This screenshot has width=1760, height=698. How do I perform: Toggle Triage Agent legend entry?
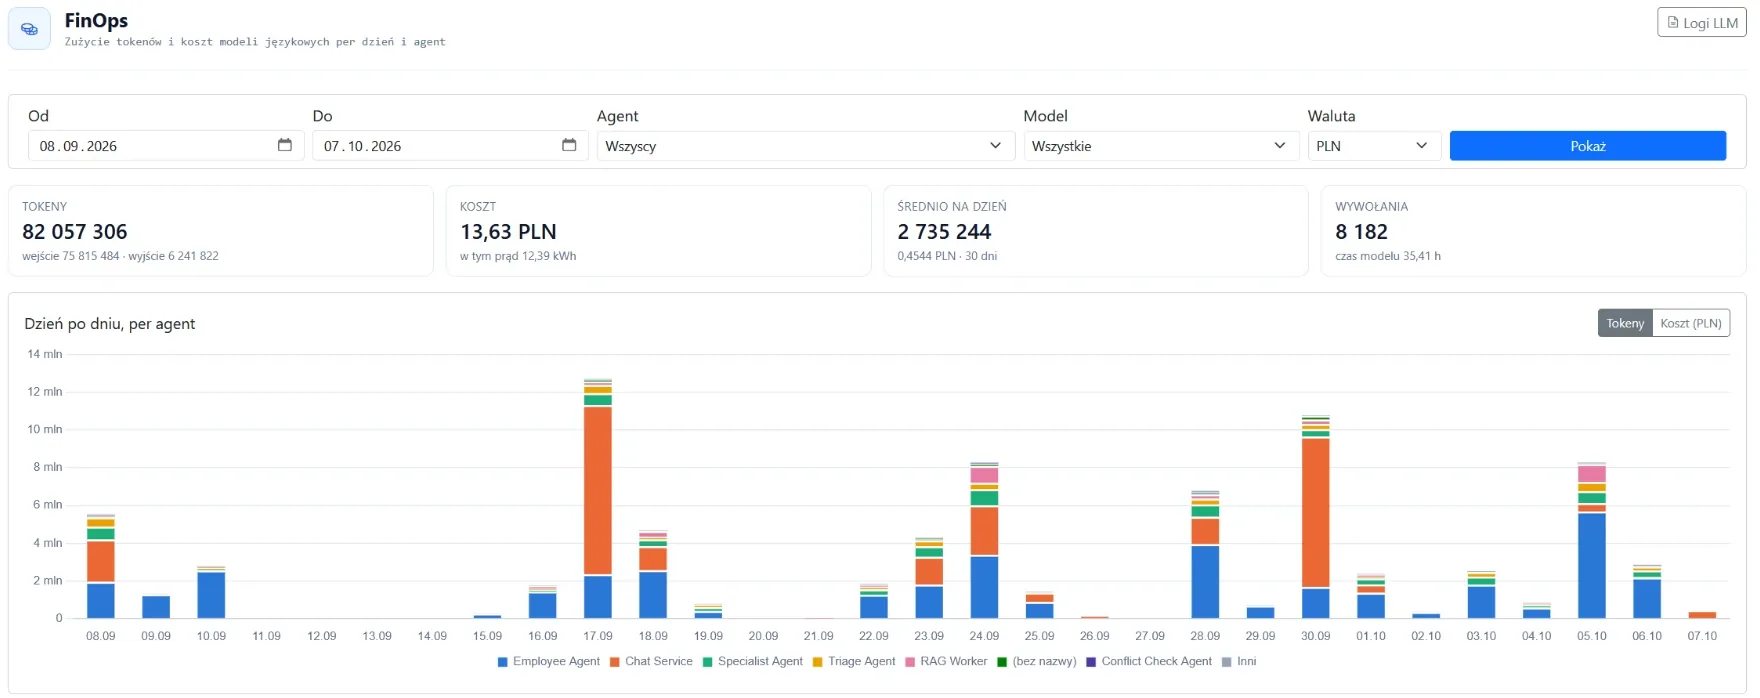[854, 661]
